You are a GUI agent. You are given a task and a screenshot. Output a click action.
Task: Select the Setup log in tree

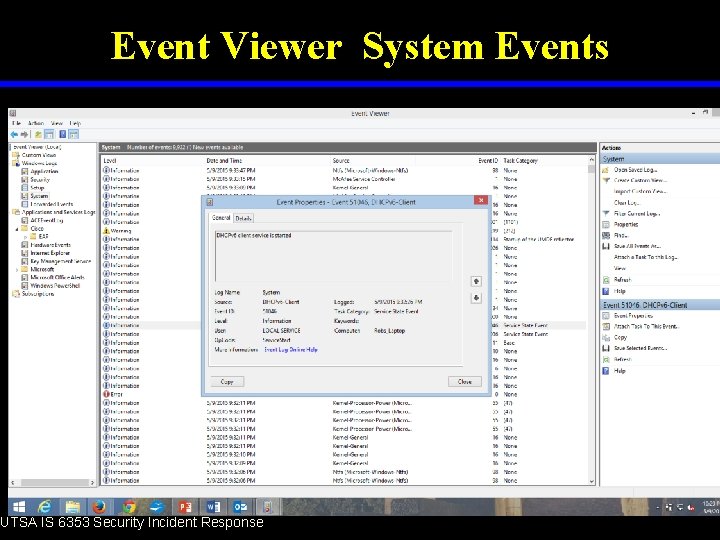(x=37, y=188)
